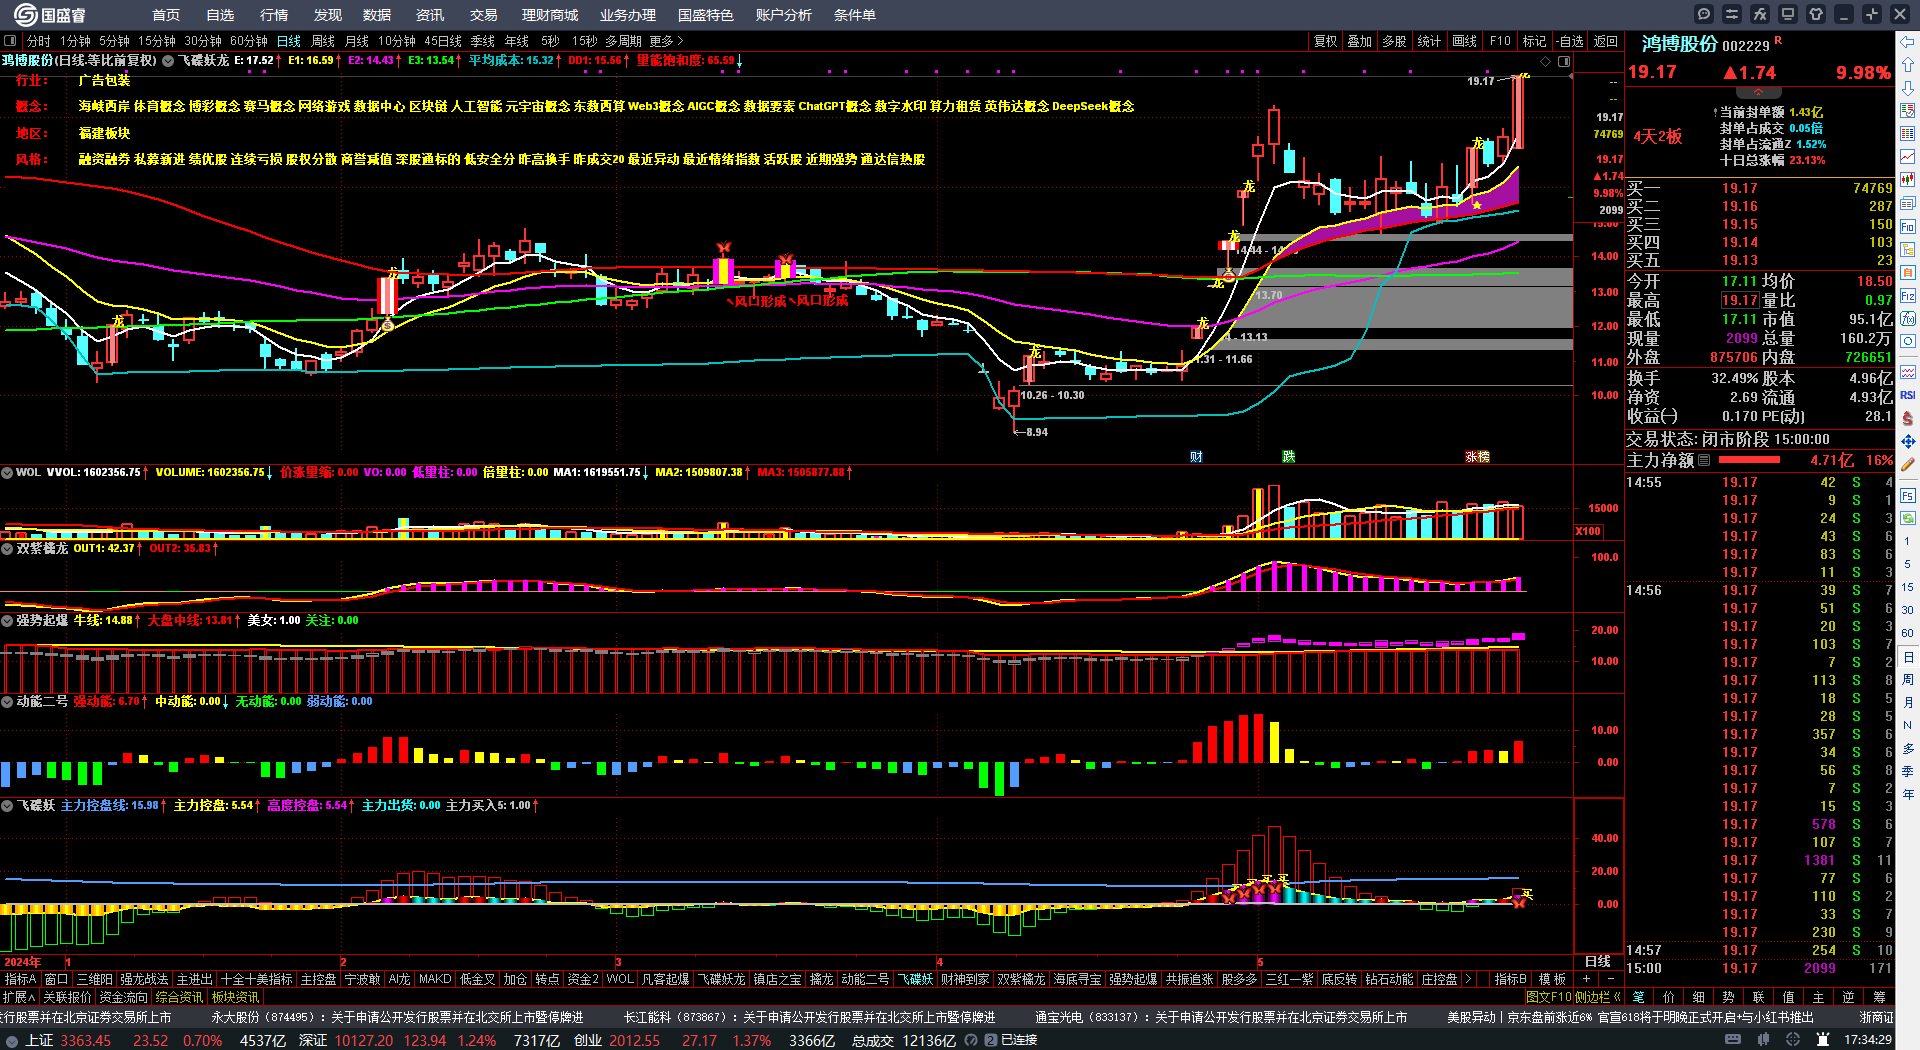
Task: Expand the 扩展 panel toggle
Action: point(19,997)
